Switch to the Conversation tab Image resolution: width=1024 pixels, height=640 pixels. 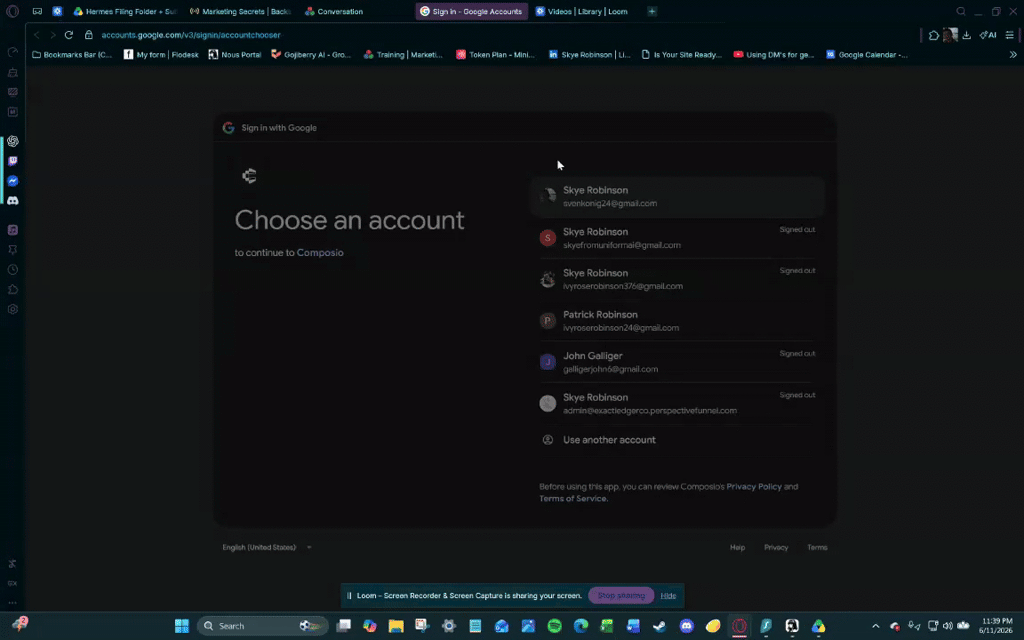(x=334, y=11)
